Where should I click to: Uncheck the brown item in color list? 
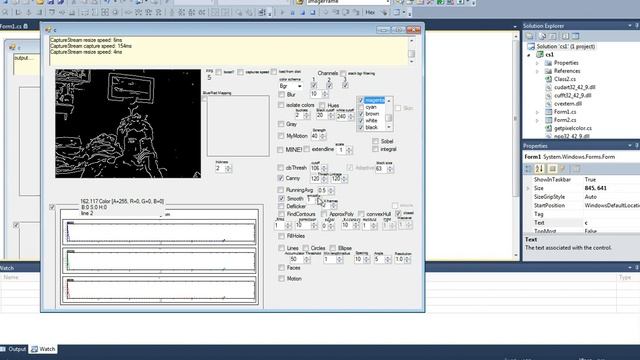pyautogui.click(x=361, y=114)
